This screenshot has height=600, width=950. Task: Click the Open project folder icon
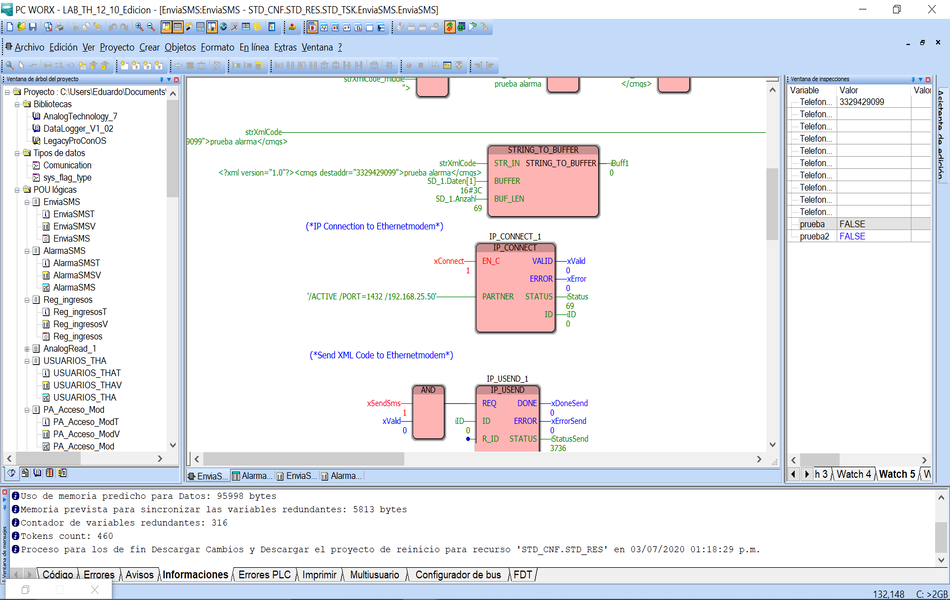[x=23, y=27]
